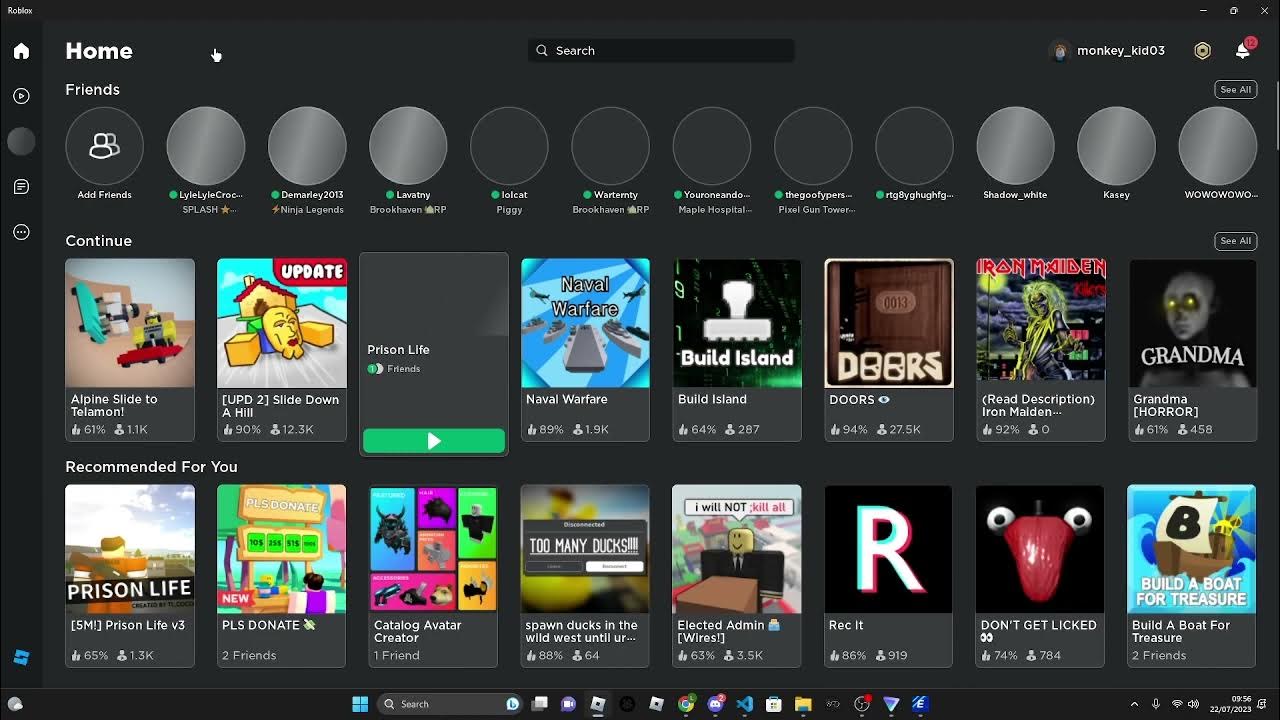1280x720 pixels.
Task: Click the Windows Start button
Action: 360,704
